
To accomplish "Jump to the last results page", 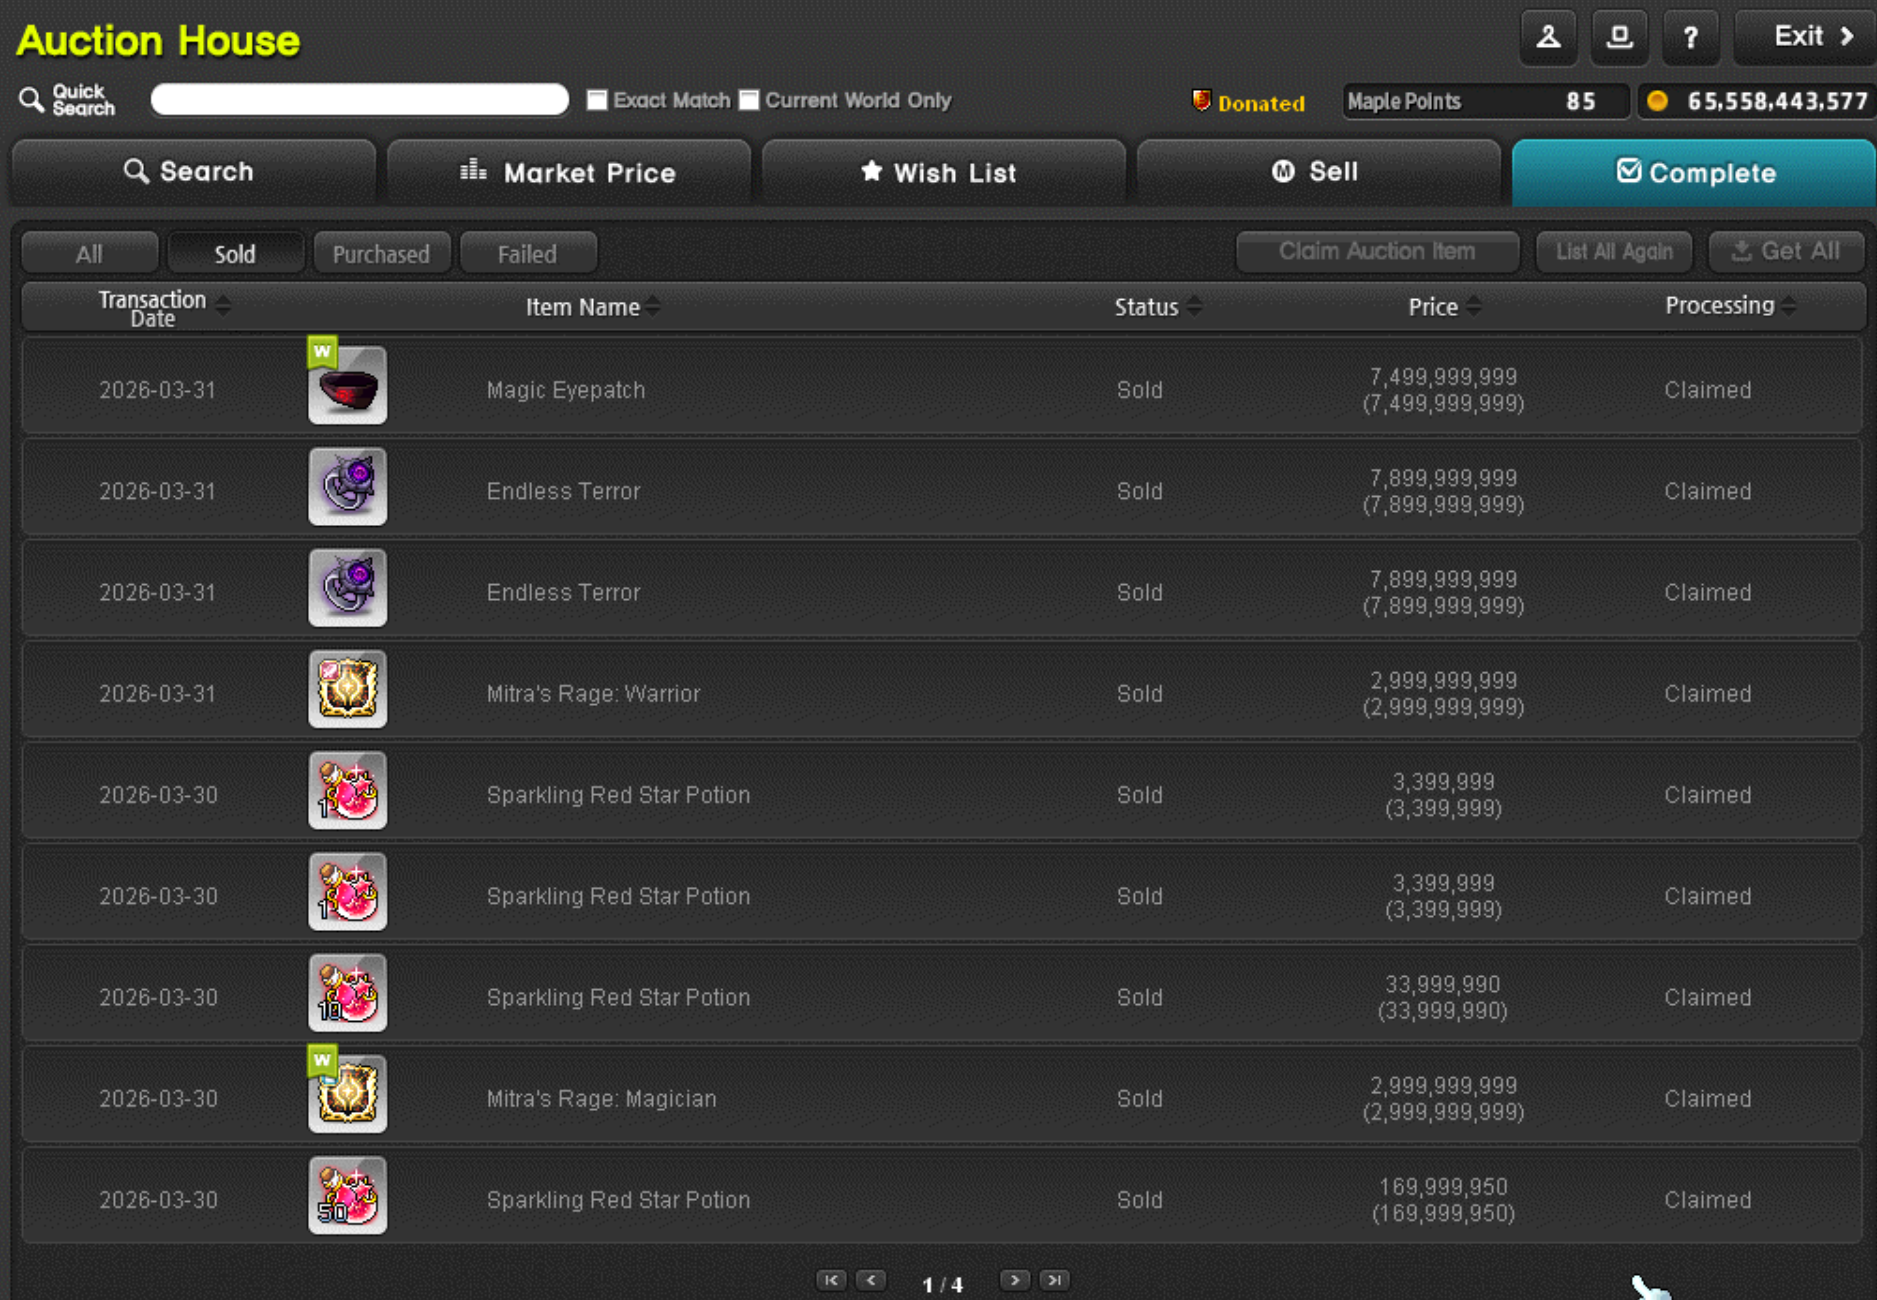I will click(1055, 1280).
